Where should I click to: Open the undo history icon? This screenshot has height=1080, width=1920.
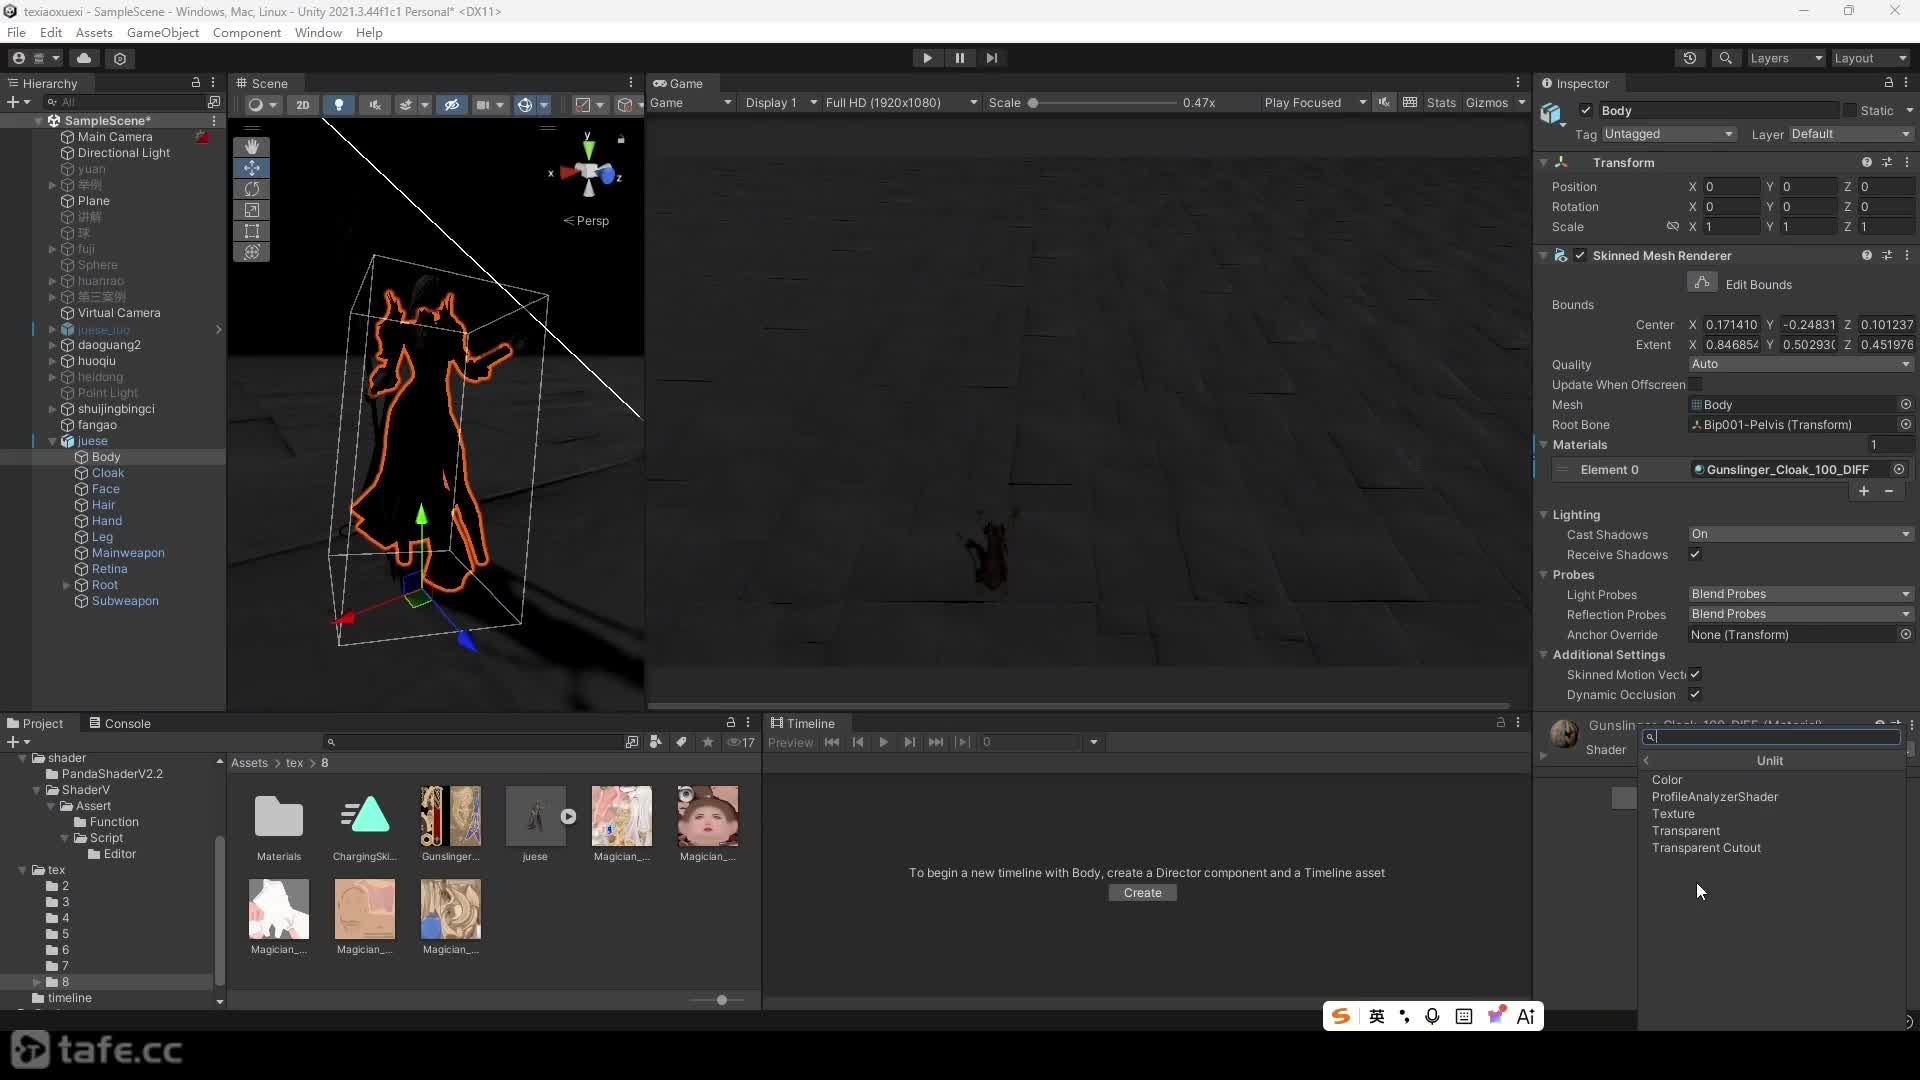point(1689,58)
